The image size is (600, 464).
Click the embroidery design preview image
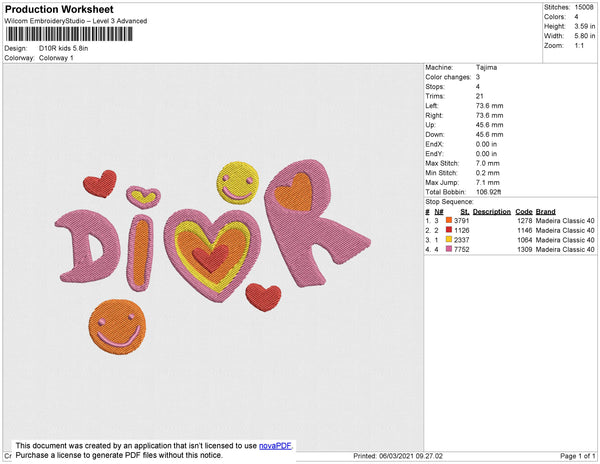click(x=213, y=257)
